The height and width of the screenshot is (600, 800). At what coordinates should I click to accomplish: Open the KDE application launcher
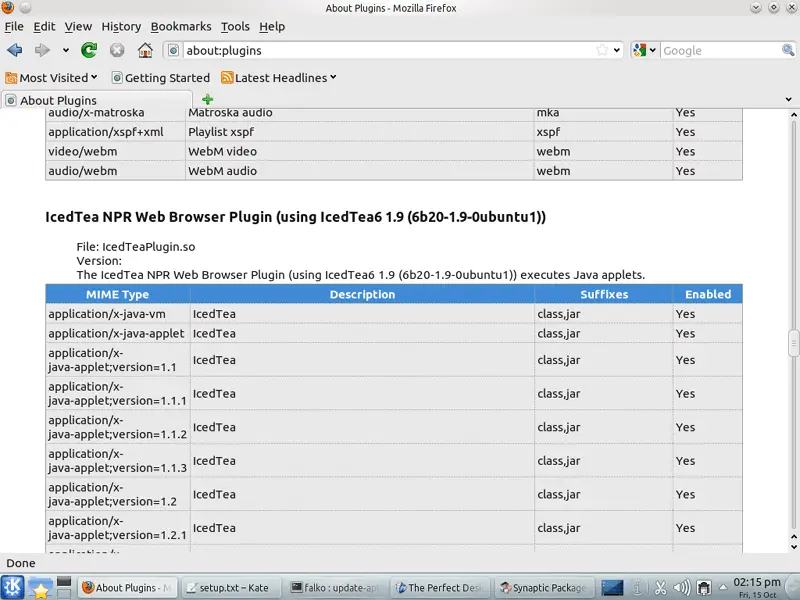coord(12,587)
